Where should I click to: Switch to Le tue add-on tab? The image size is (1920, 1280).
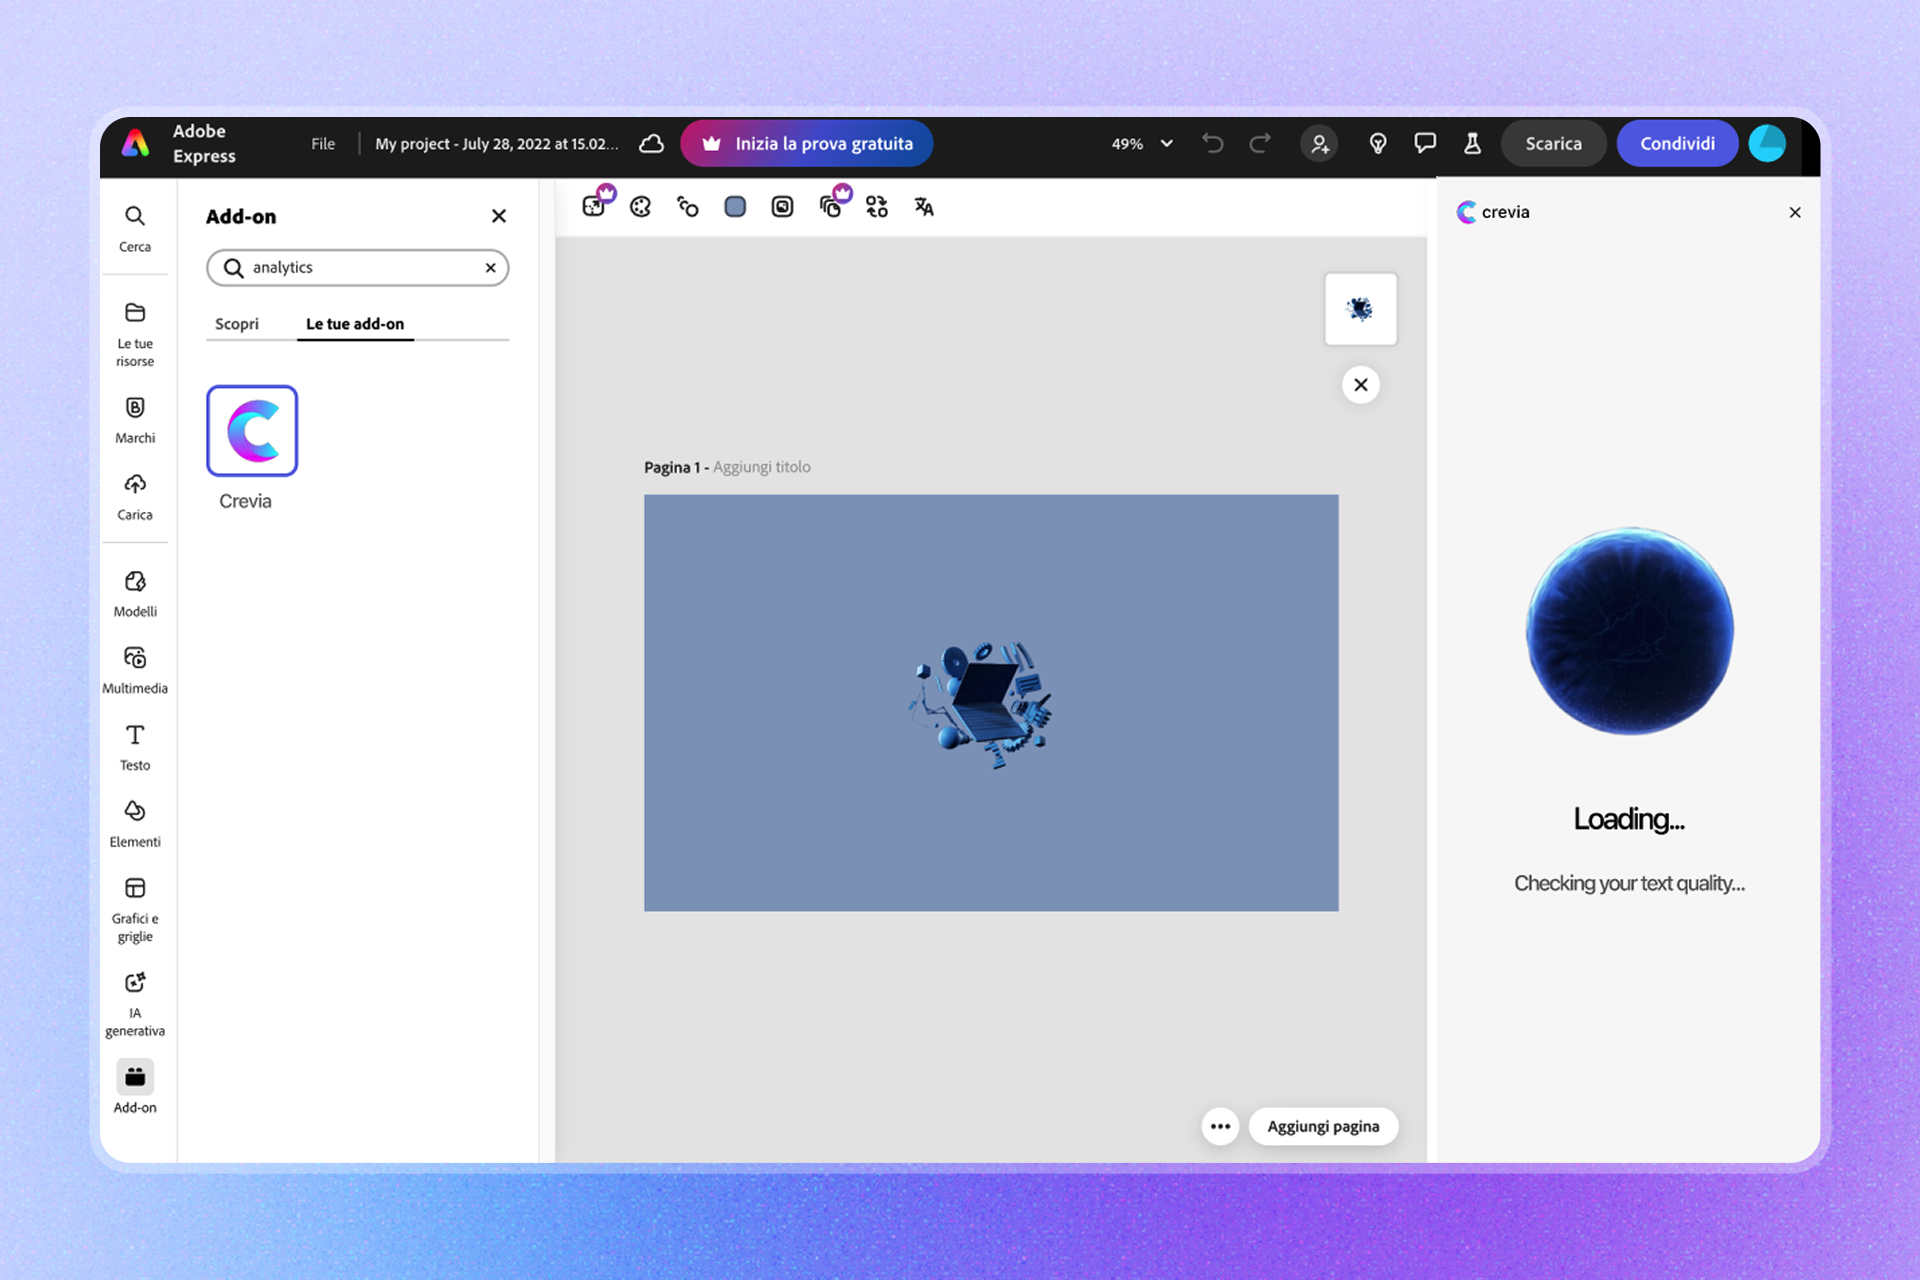(x=355, y=324)
